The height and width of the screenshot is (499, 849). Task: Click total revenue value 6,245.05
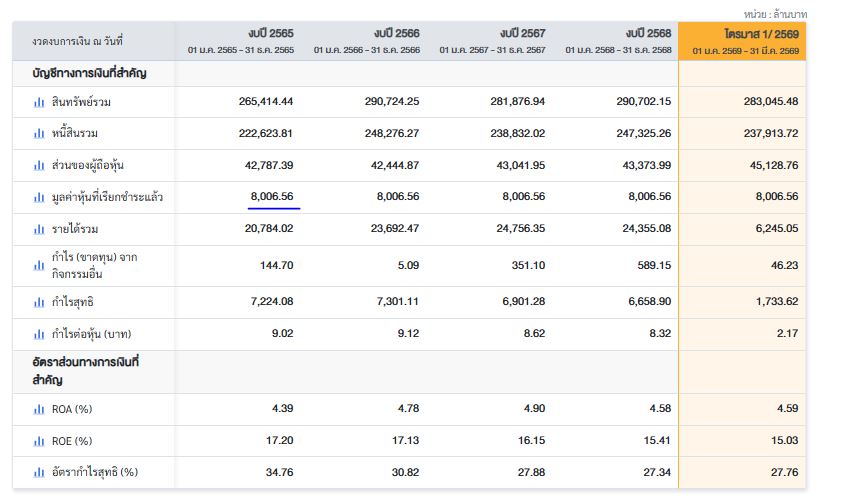point(777,228)
